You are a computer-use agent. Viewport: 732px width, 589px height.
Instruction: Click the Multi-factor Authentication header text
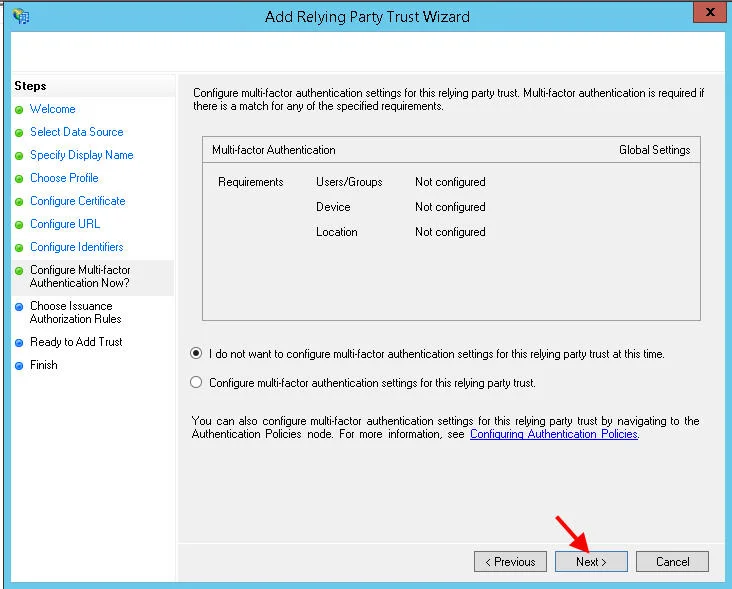274,150
